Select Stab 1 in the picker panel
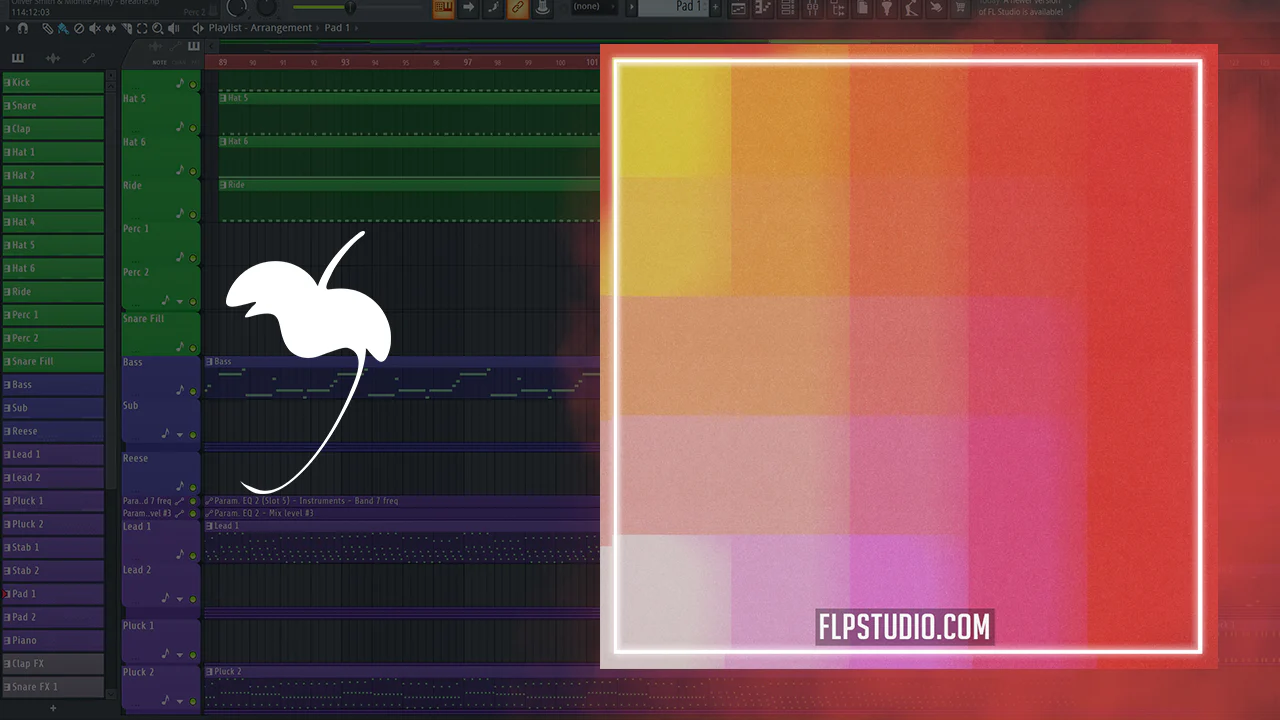Viewport: 1280px width, 720px height. [x=53, y=547]
